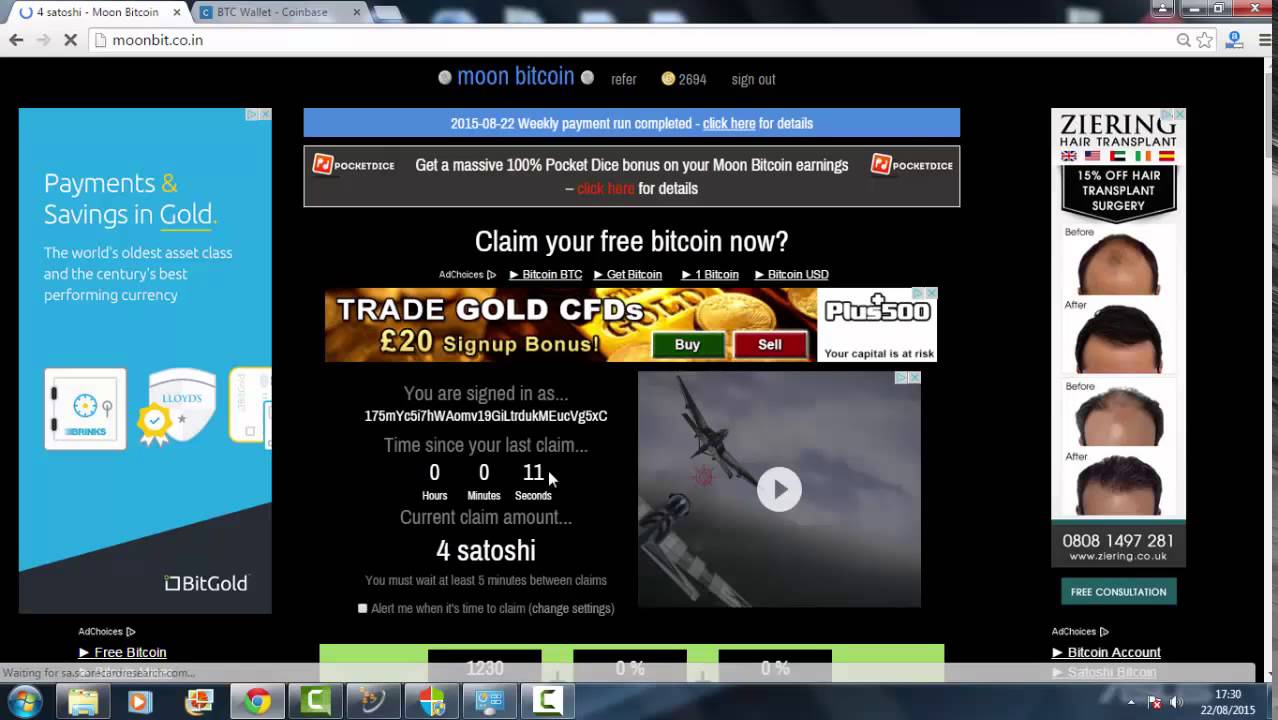
Task: Show hidden system tray icons
Action: (1131, 702)
